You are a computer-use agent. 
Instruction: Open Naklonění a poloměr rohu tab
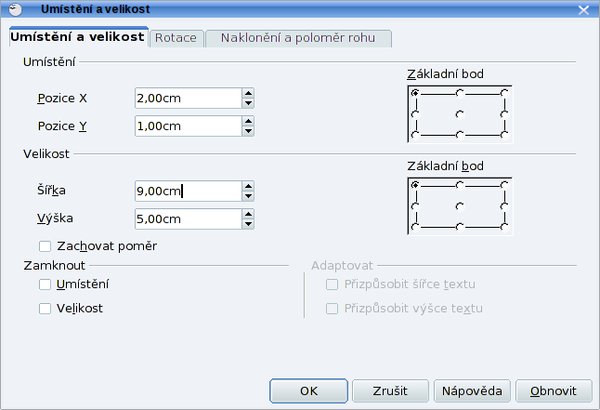point(298,38)
